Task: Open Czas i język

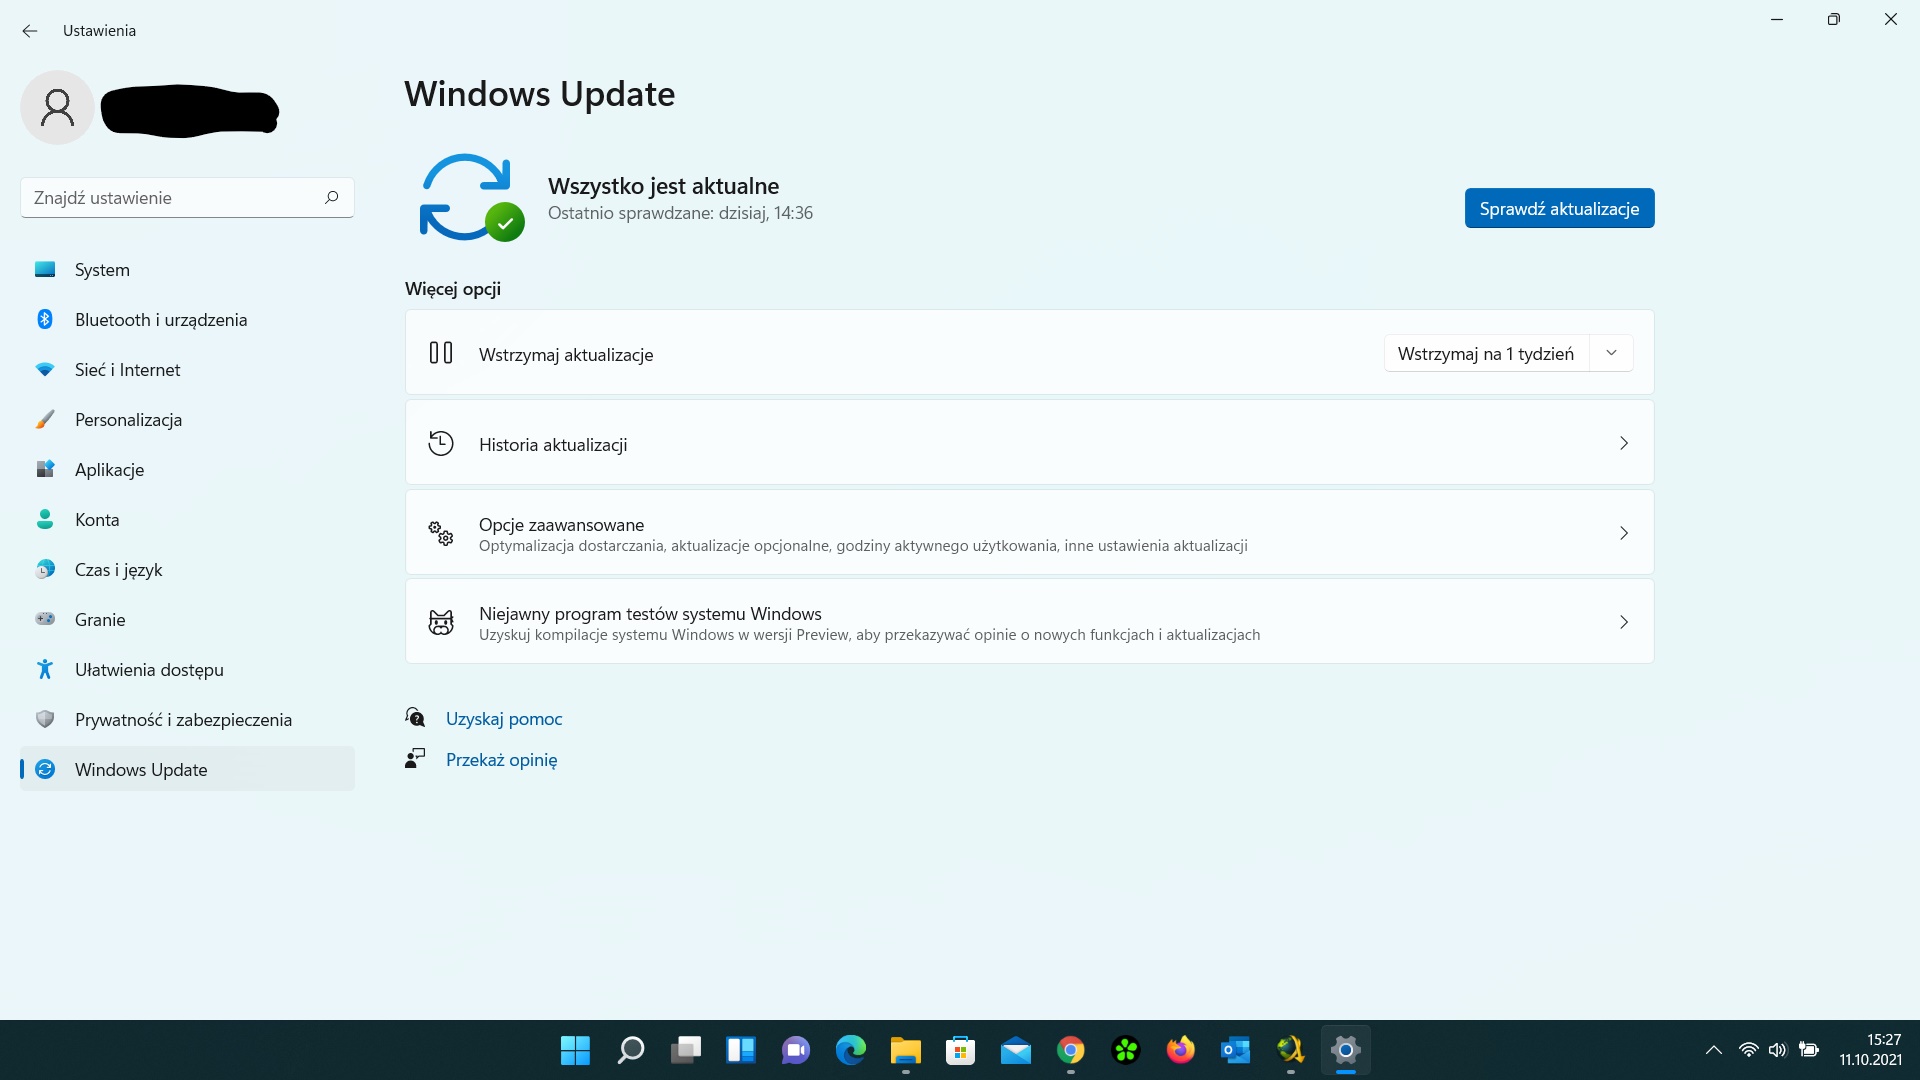Action: point(187,569)
